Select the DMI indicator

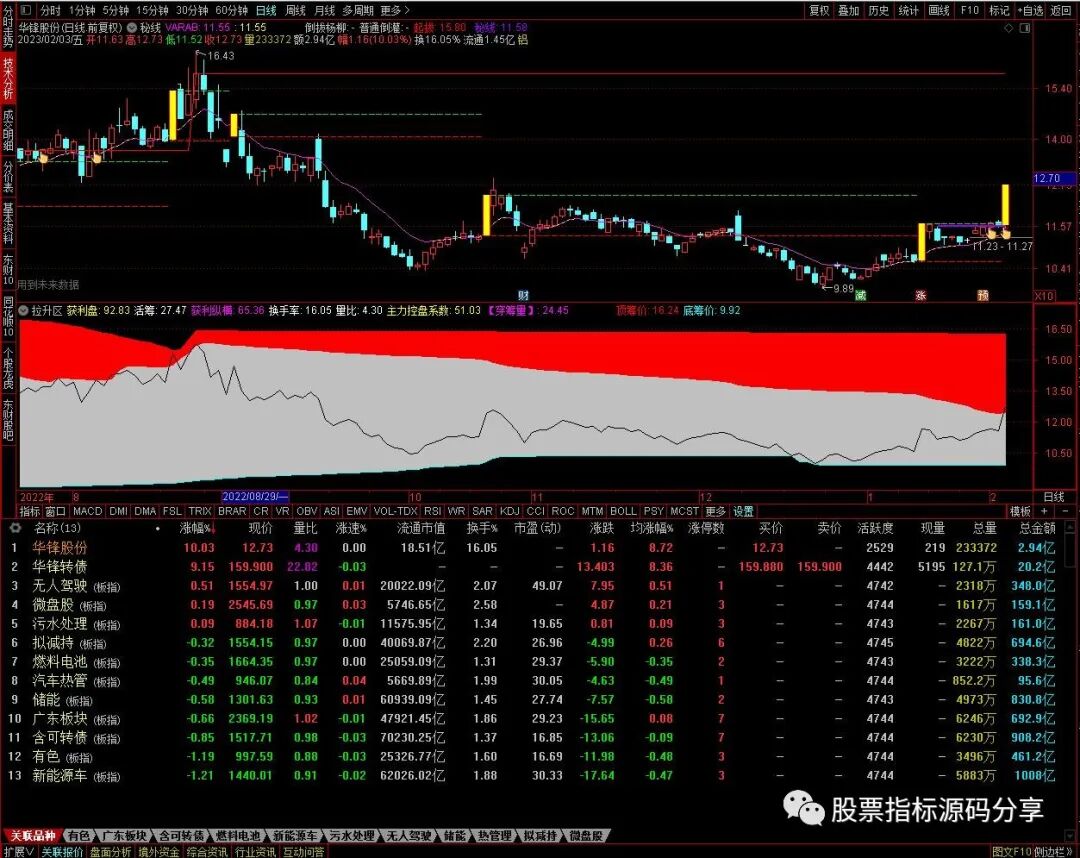tap(118, 512)
